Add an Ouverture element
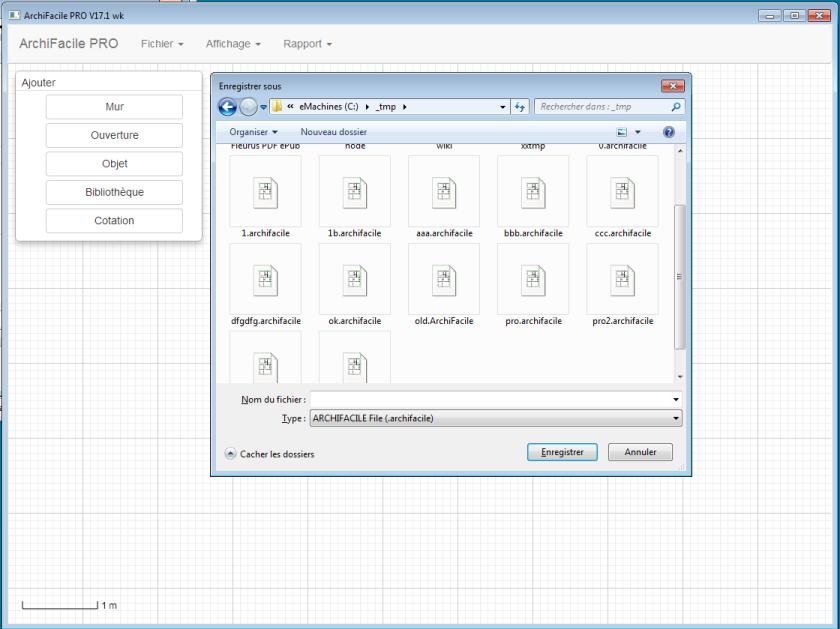840x629 pixels. [x=114, y=135]
